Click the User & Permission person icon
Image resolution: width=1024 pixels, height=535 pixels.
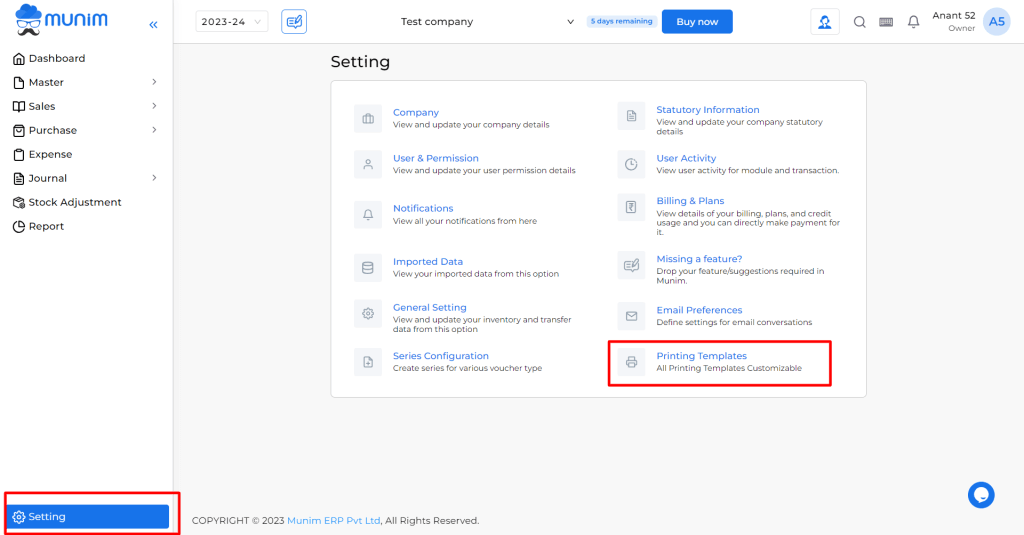pyautogui.click(x=368, y=165)
